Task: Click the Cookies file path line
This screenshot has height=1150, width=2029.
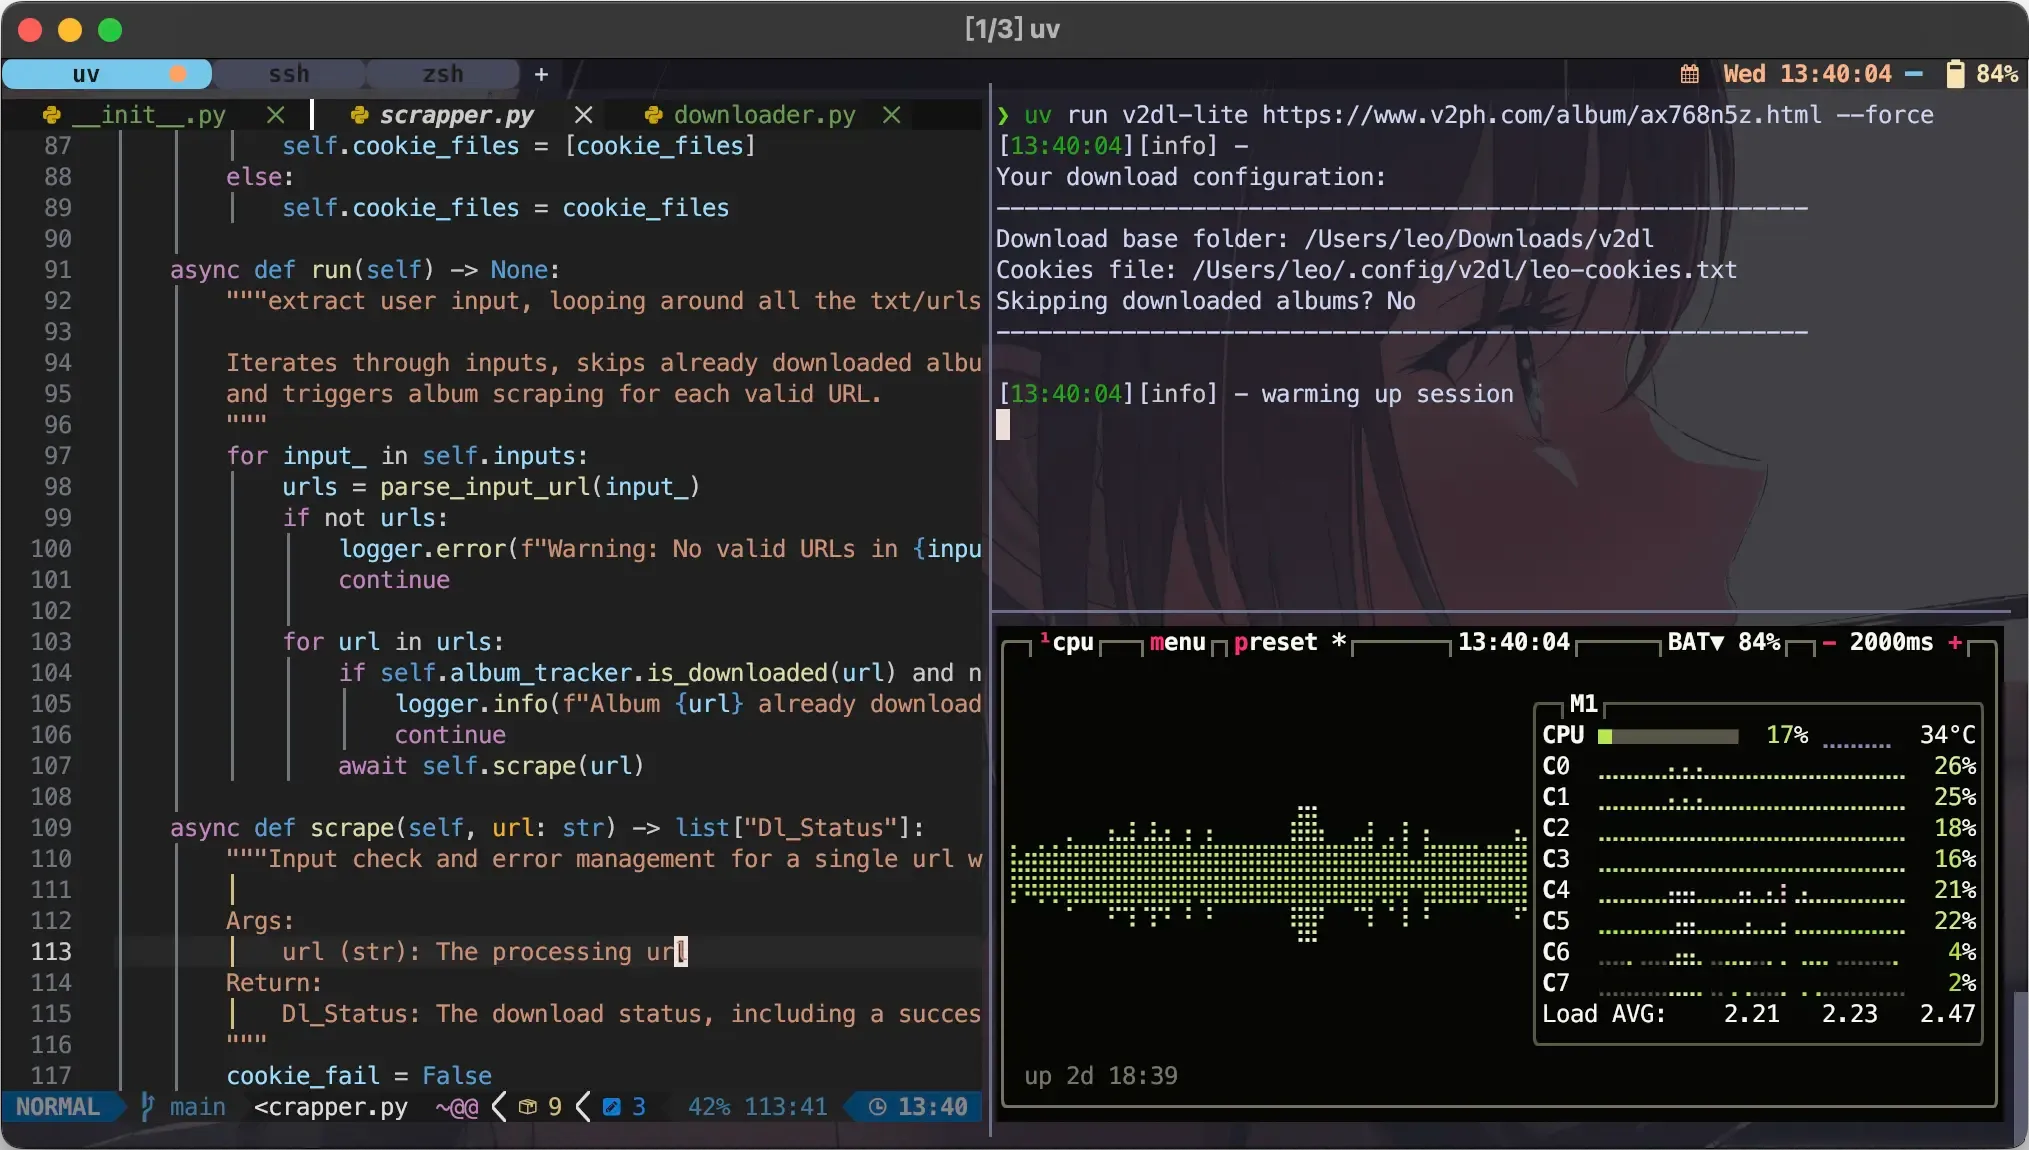Action: (1366, 270)
